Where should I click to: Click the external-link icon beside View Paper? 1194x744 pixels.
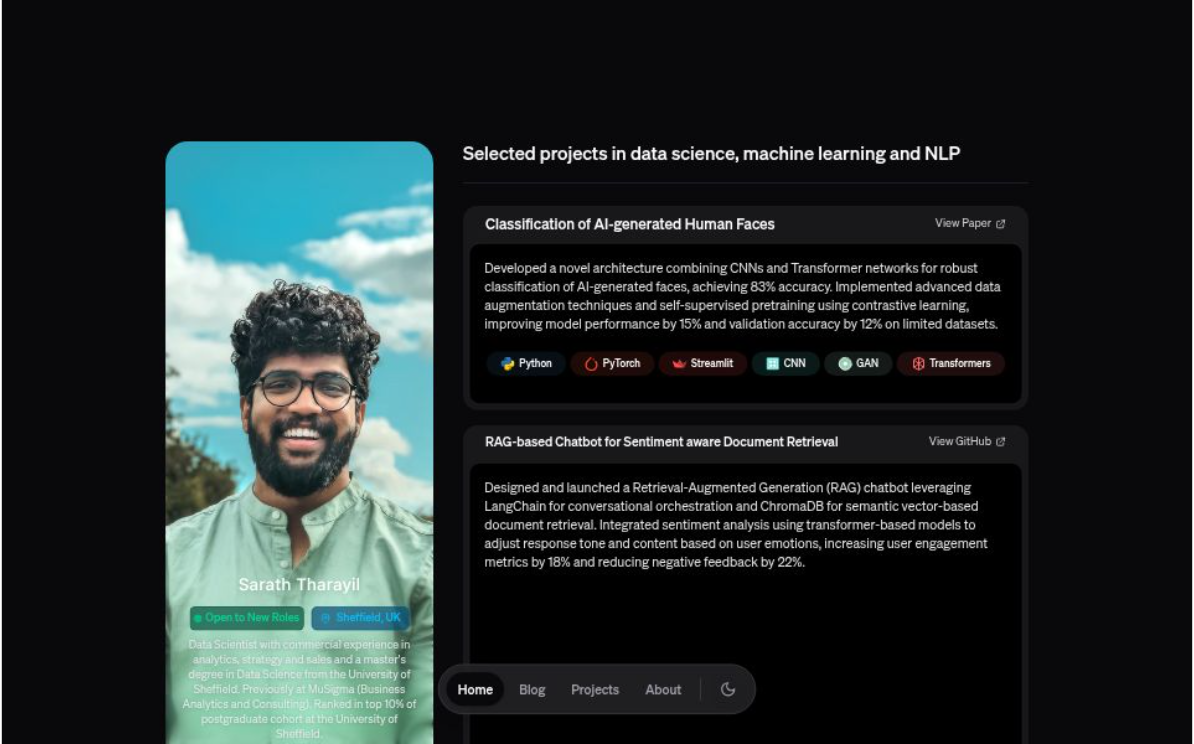(1002, 223)
